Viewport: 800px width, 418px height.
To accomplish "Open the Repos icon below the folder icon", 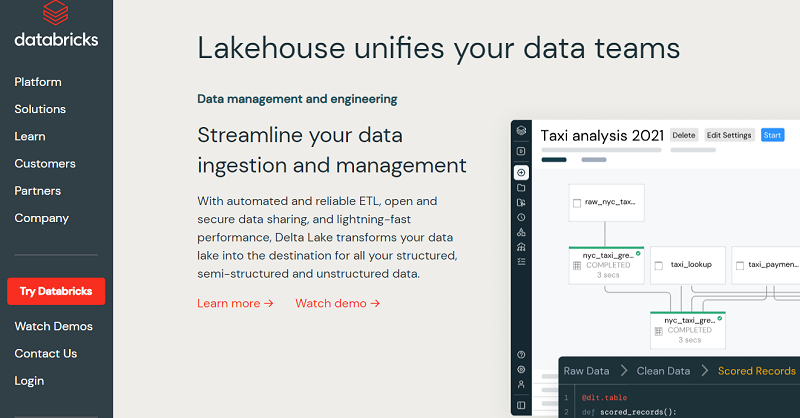I will pos(521,203).
